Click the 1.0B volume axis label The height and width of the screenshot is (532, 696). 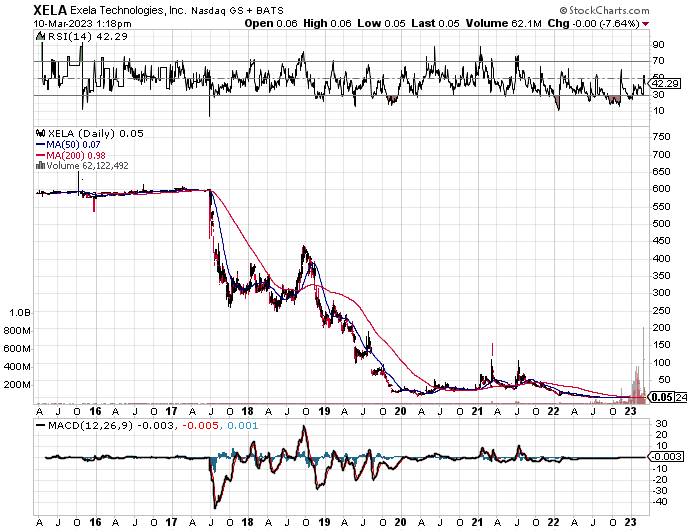pos(20,313)
